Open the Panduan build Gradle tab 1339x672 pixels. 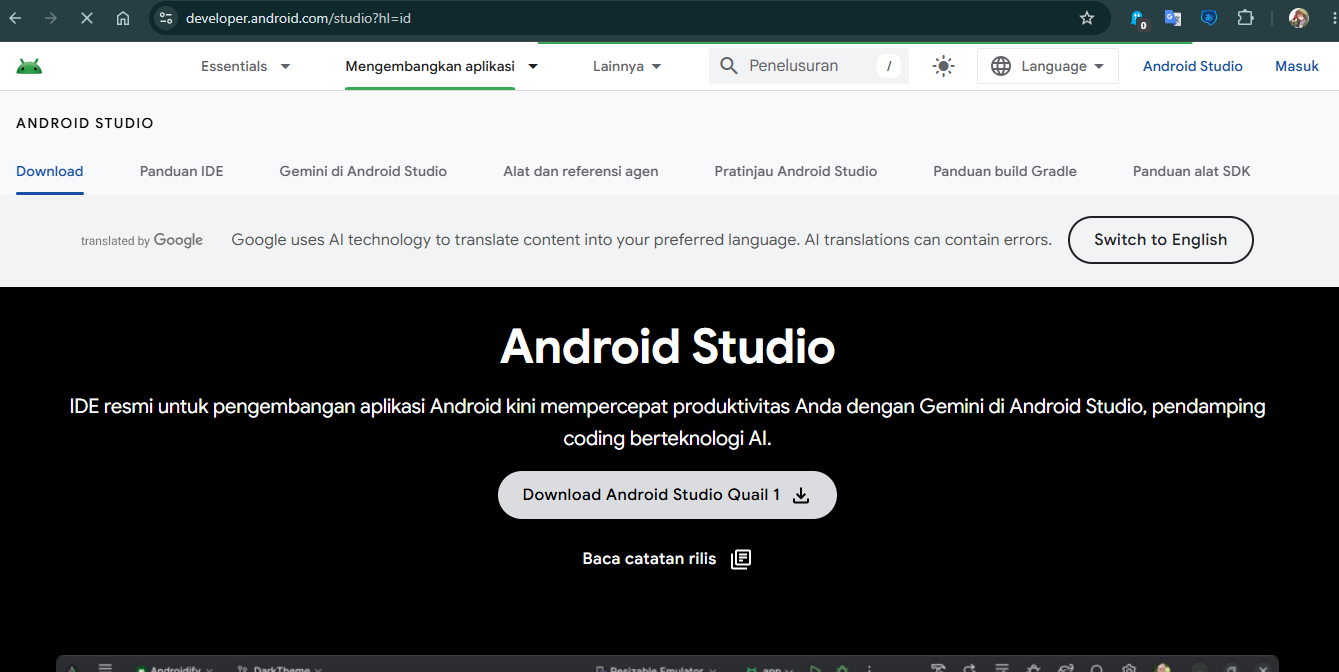coord(1005,171)
